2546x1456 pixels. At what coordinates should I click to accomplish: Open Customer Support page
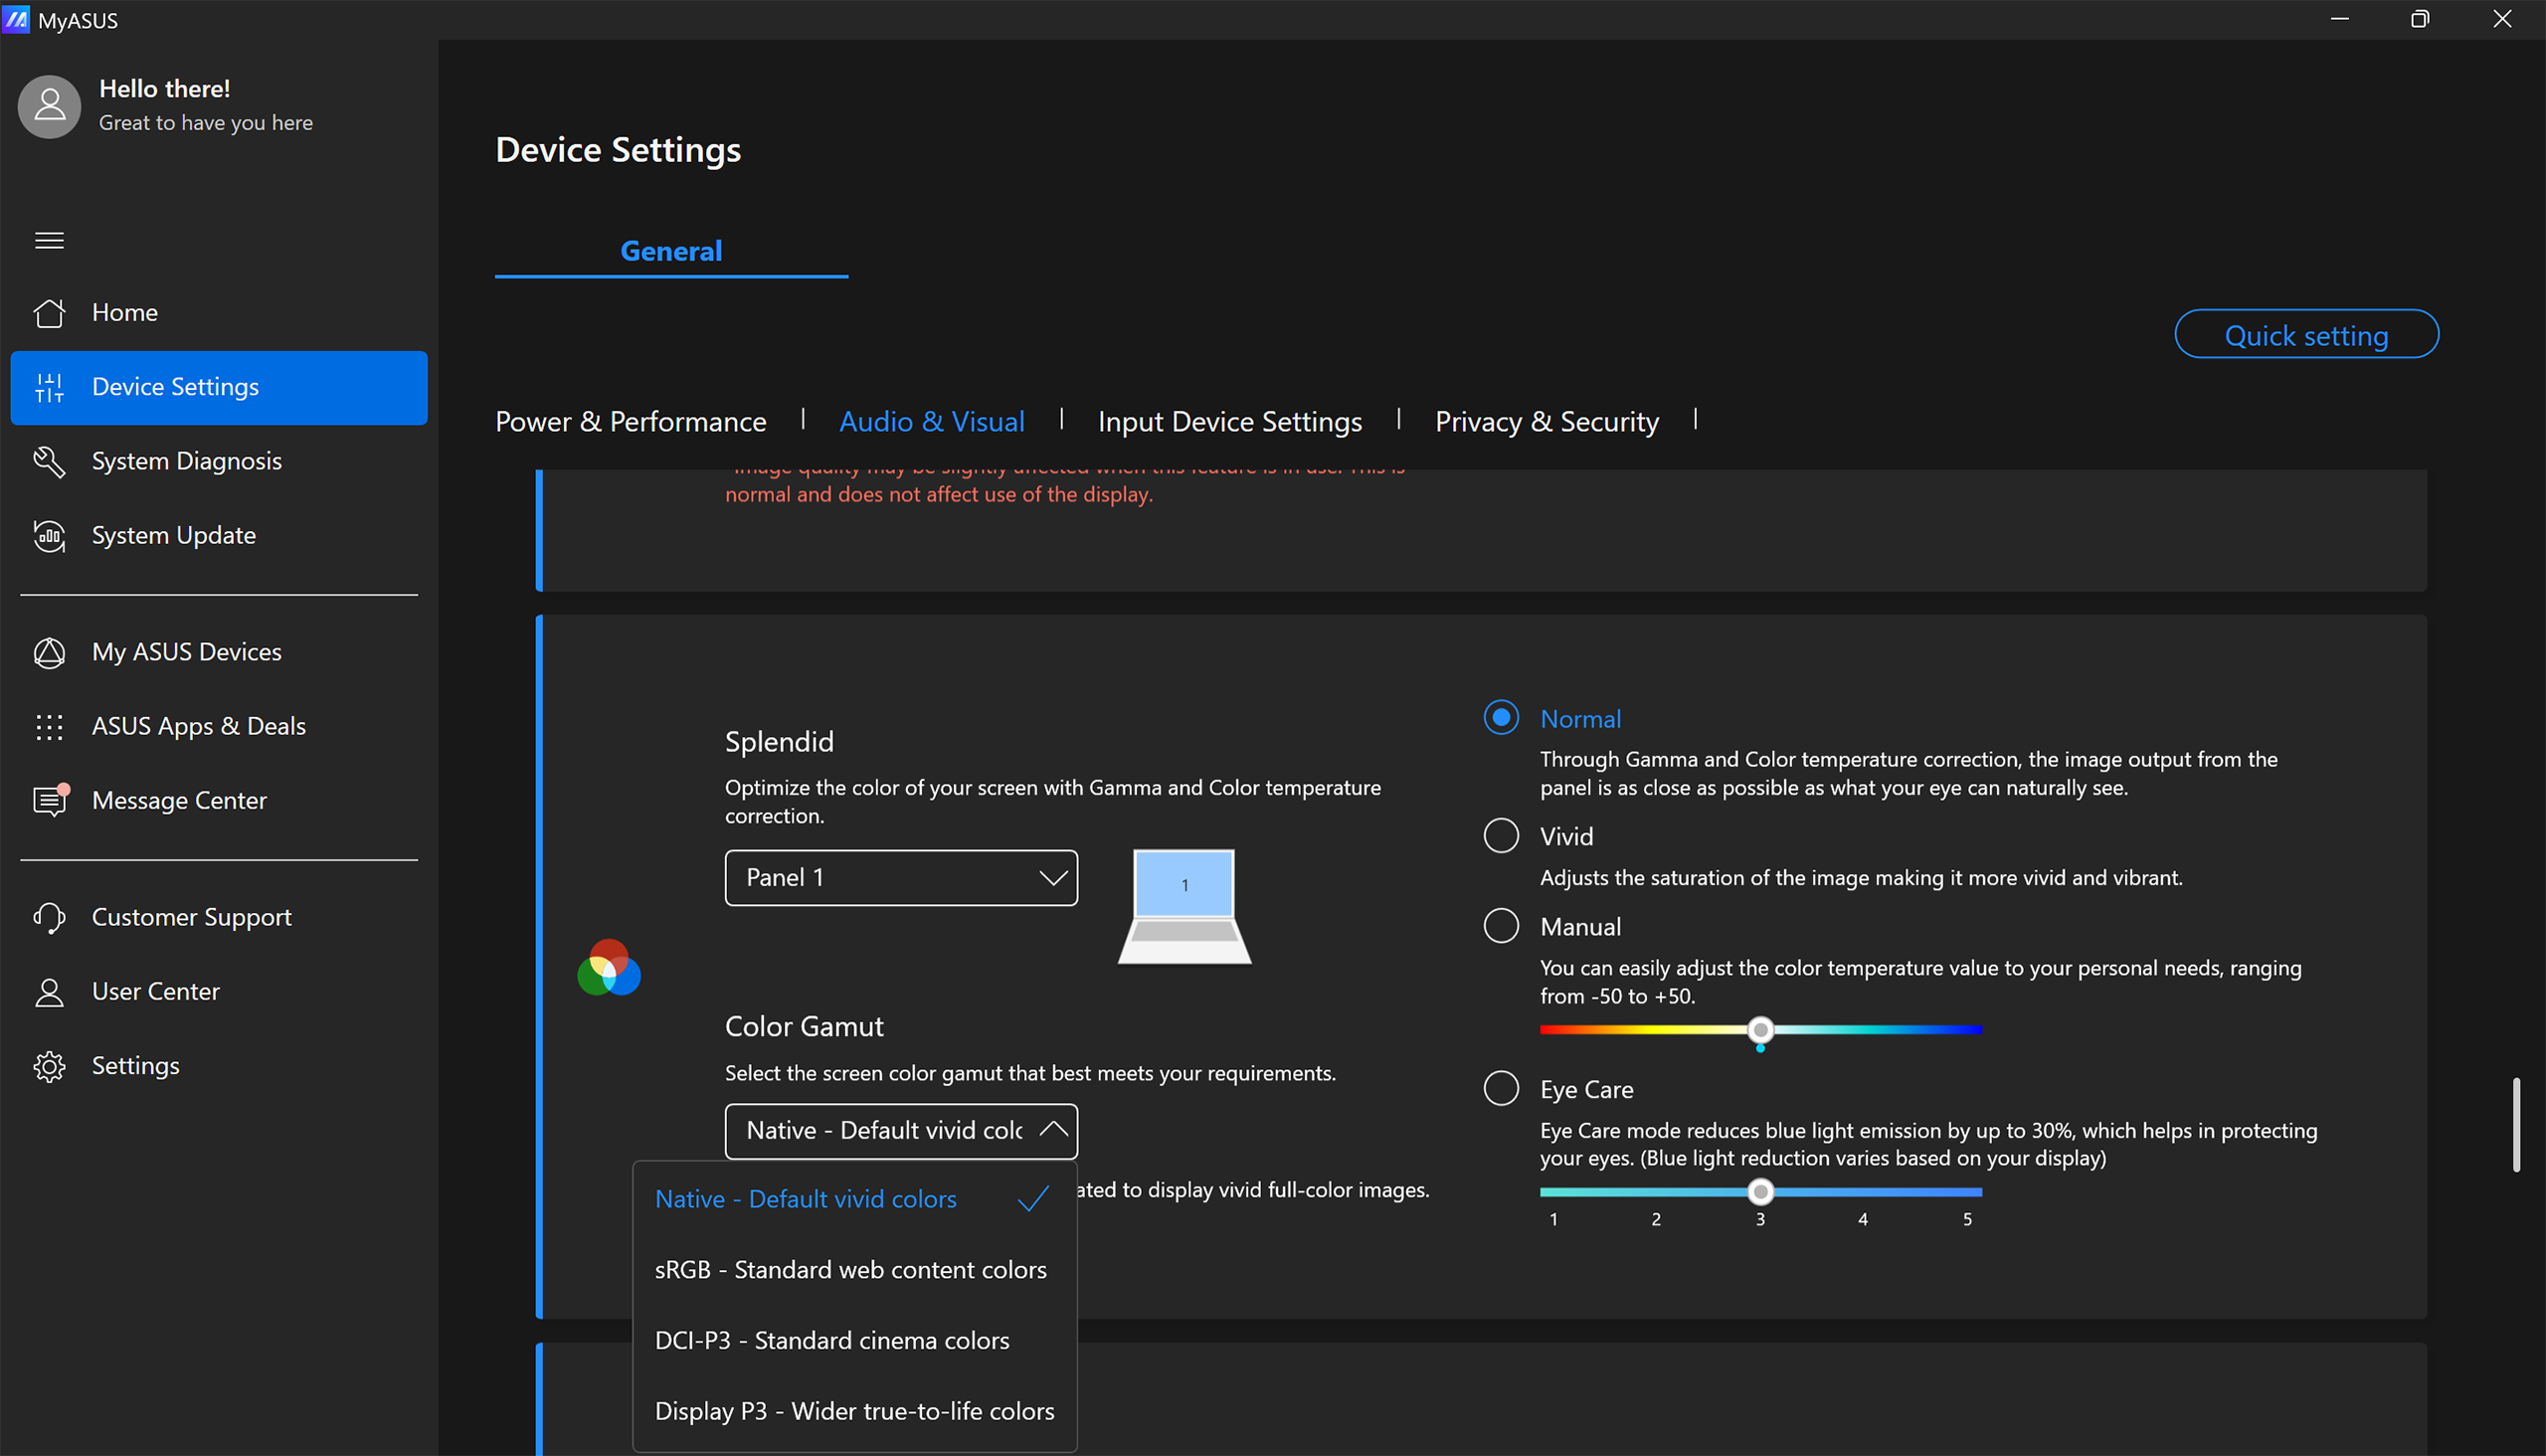[x=219, y=917]
